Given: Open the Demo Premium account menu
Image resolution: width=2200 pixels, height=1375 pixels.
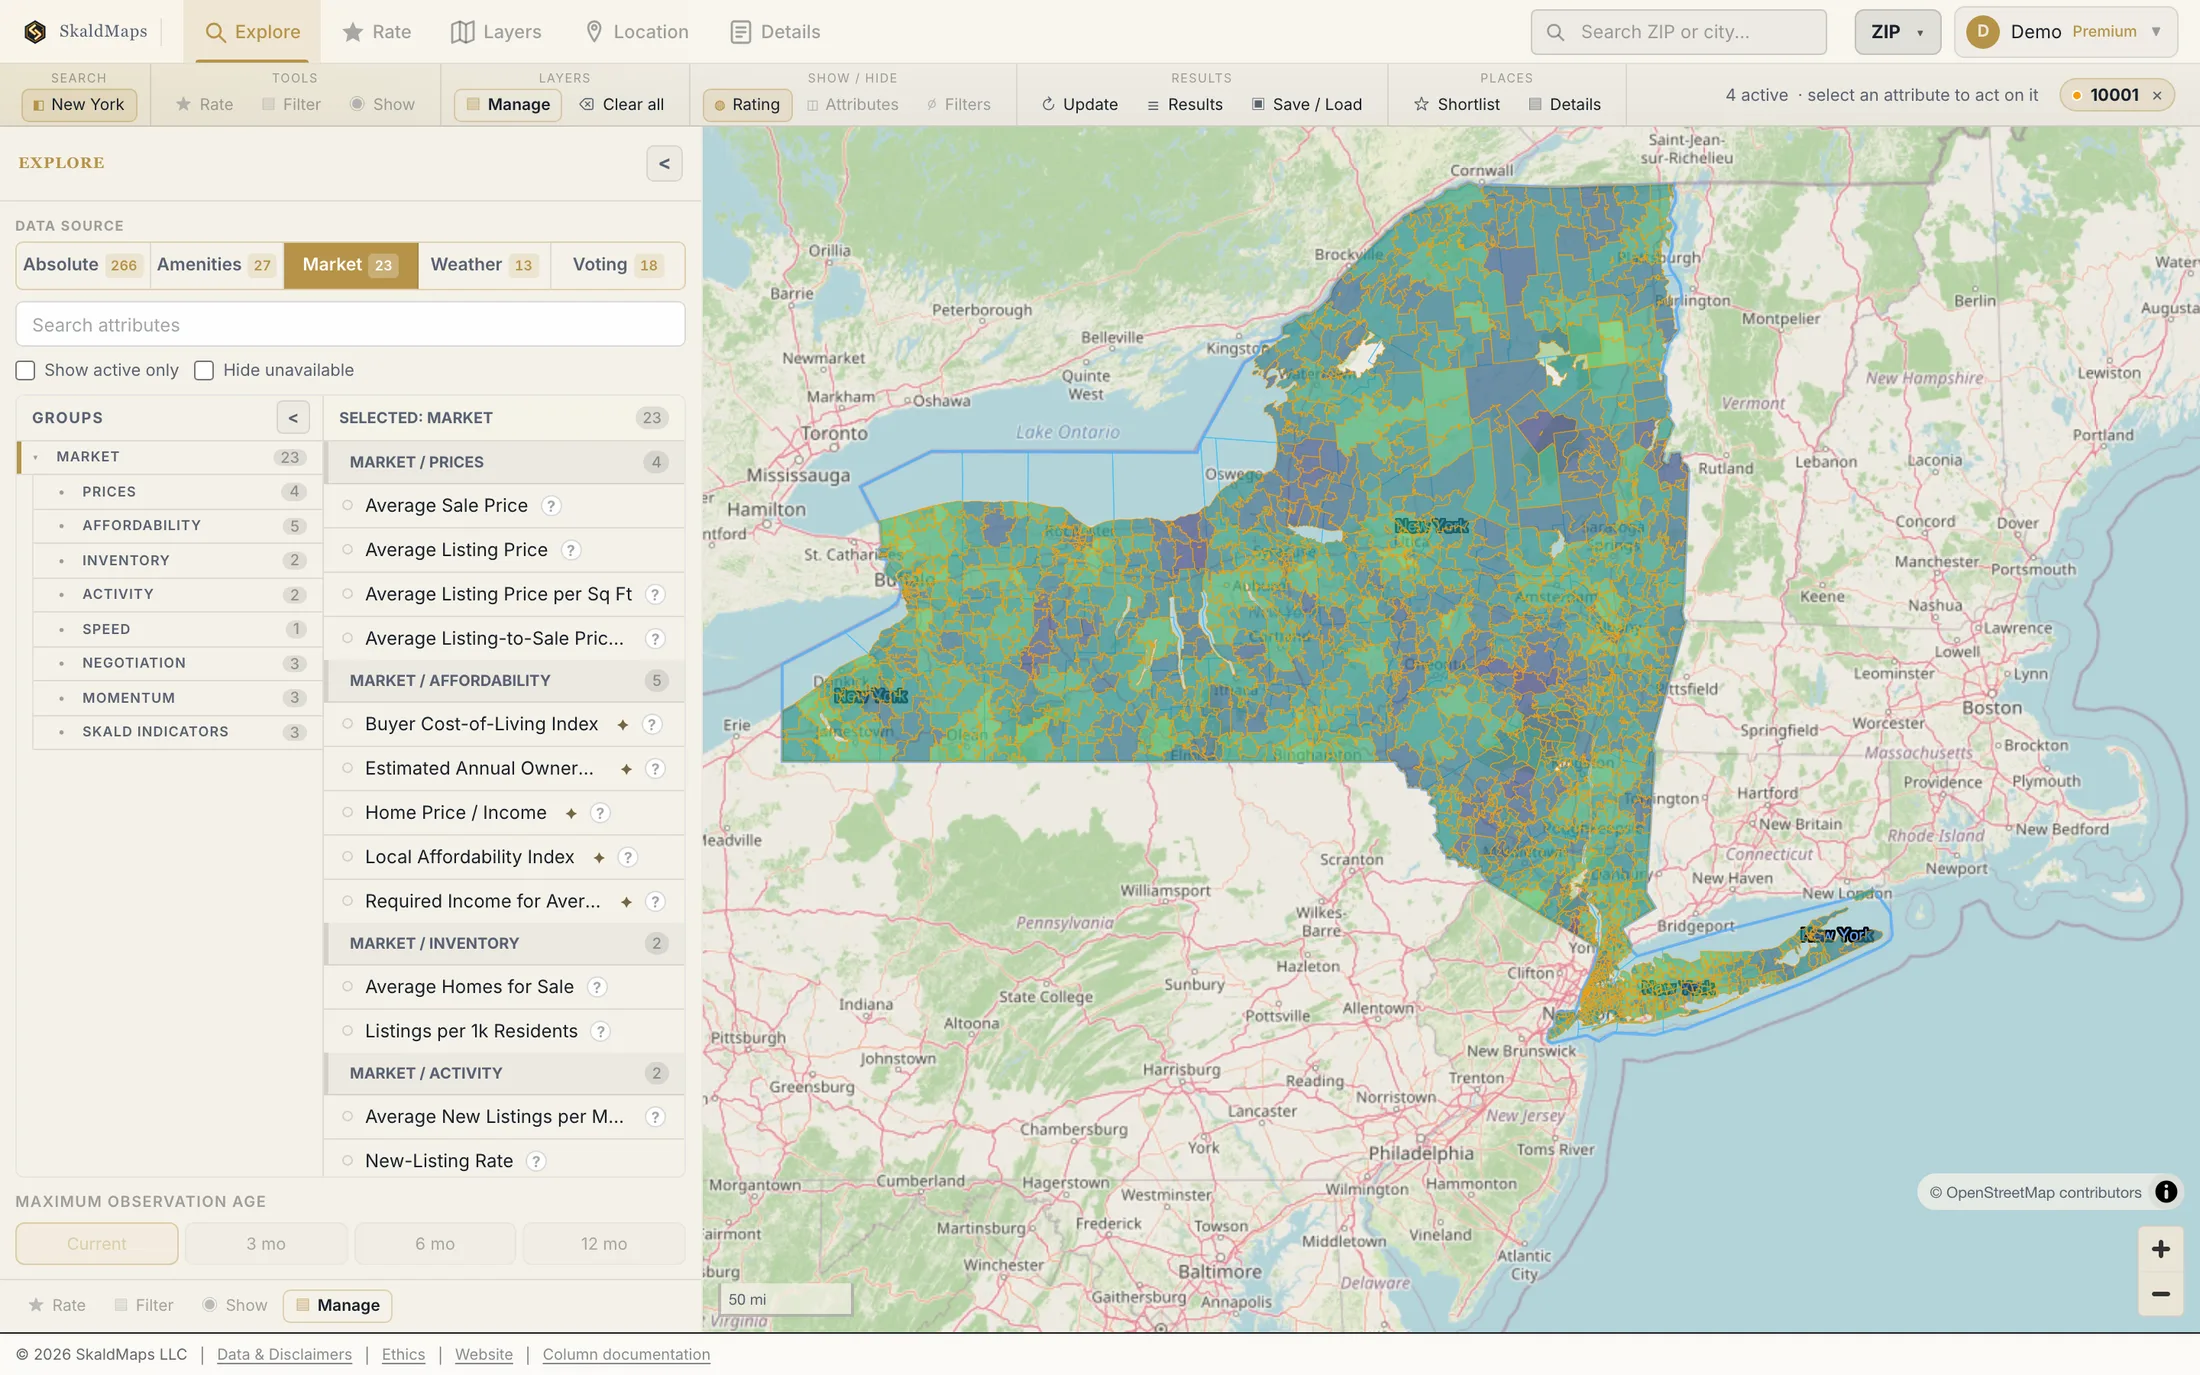Looking at the screenshot, I should 2066,32.
